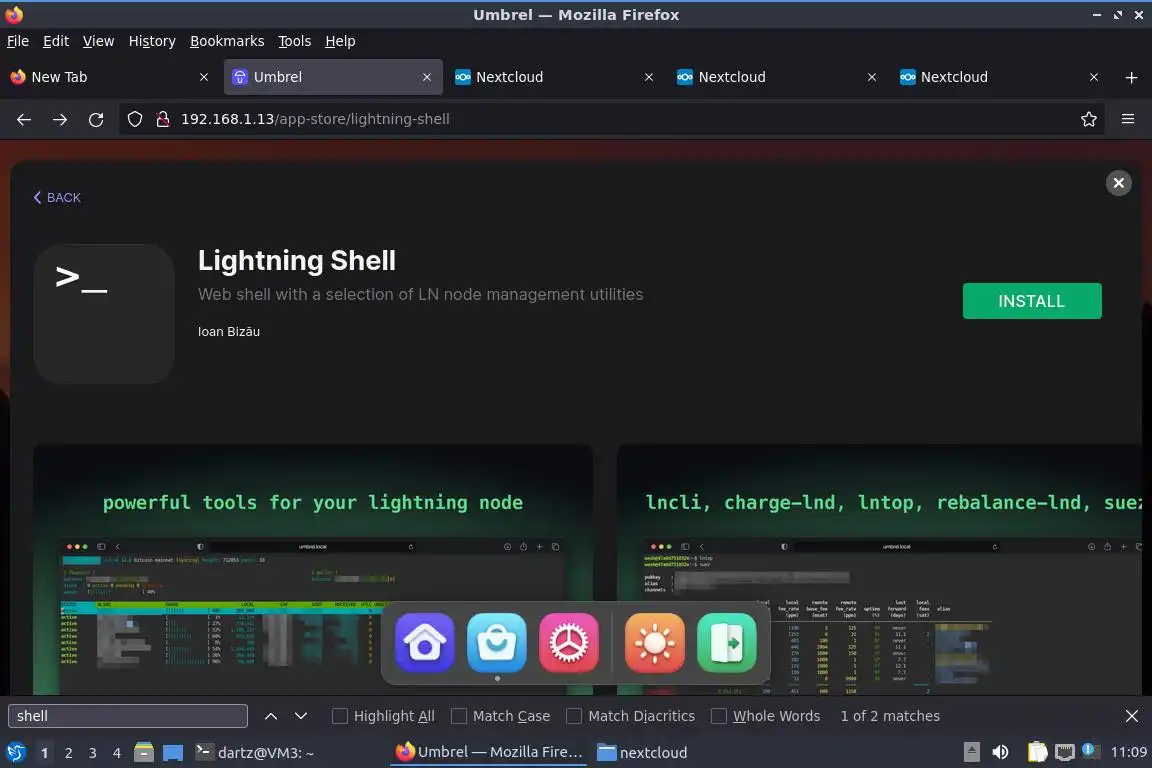
Task: Click the orange sun dock icon
Action: (655, 642)
